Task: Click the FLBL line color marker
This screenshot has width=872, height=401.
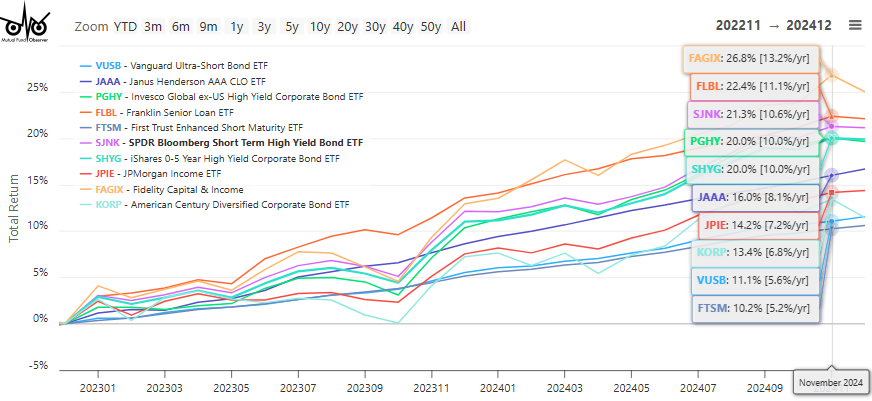Action: [85, 113]
